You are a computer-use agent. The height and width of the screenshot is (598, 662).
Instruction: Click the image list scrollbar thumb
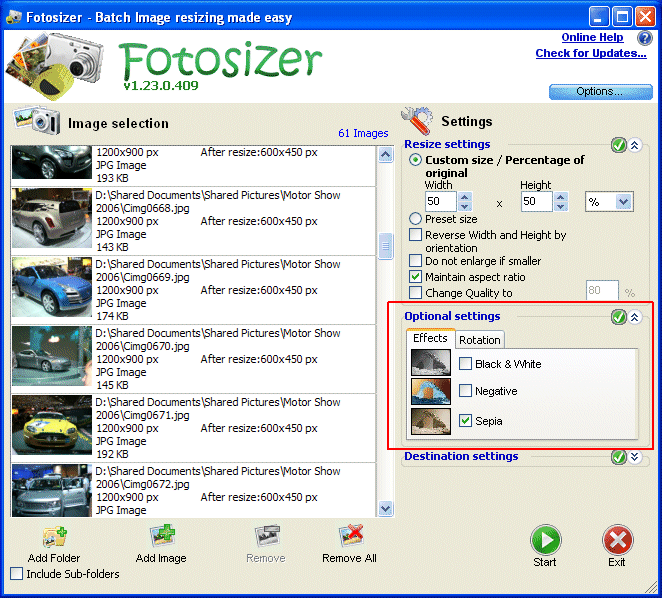[385, 246]
